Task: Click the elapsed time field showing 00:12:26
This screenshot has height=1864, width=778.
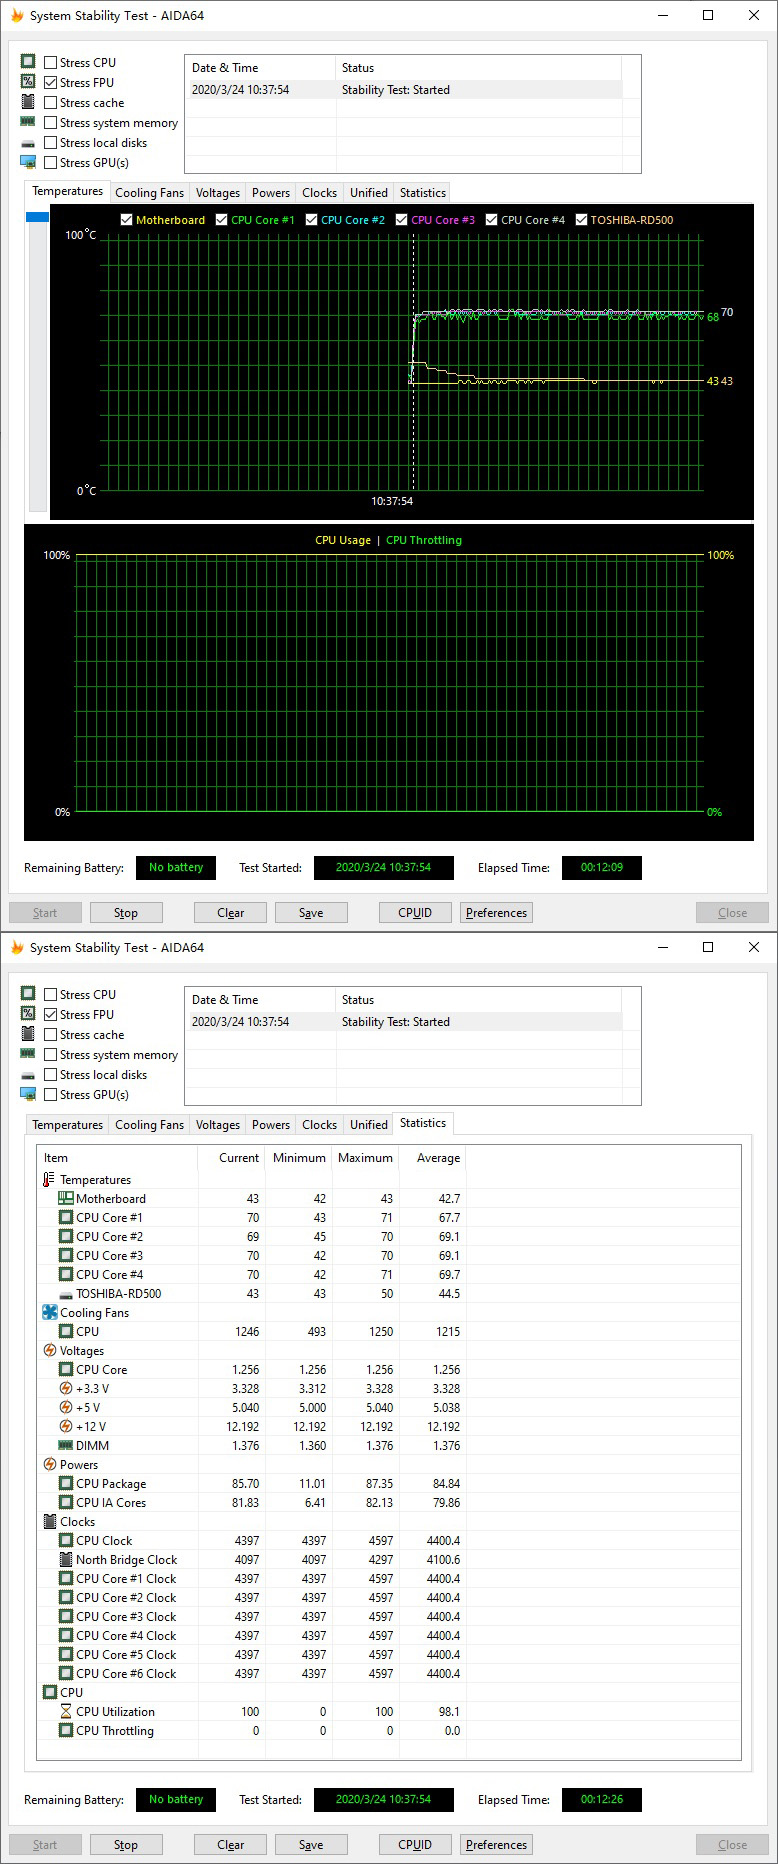Action: pos(602,1799)
